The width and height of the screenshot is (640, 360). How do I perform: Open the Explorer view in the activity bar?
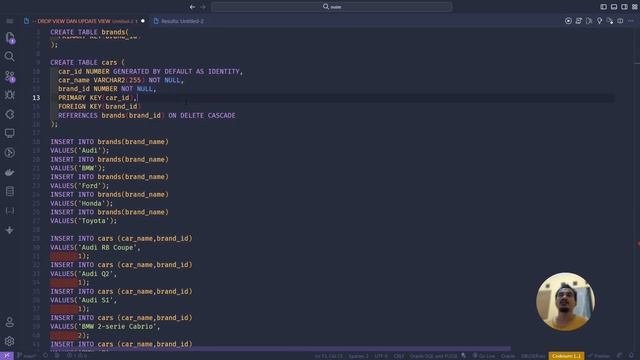click(x=10, y=38)
